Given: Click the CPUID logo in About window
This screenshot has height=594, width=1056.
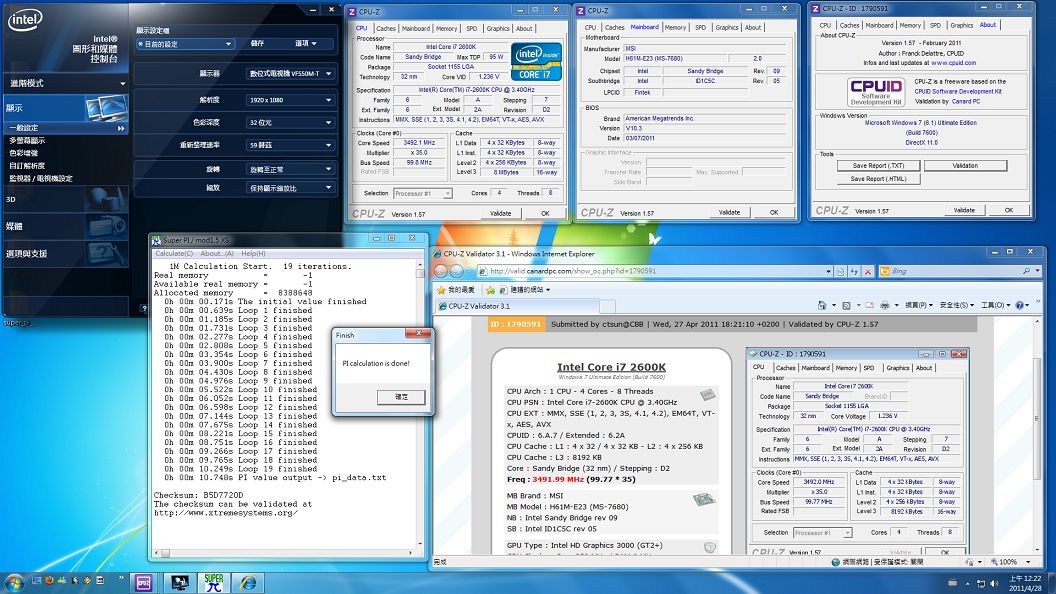Looking at the screenshot, I should 876,92.
